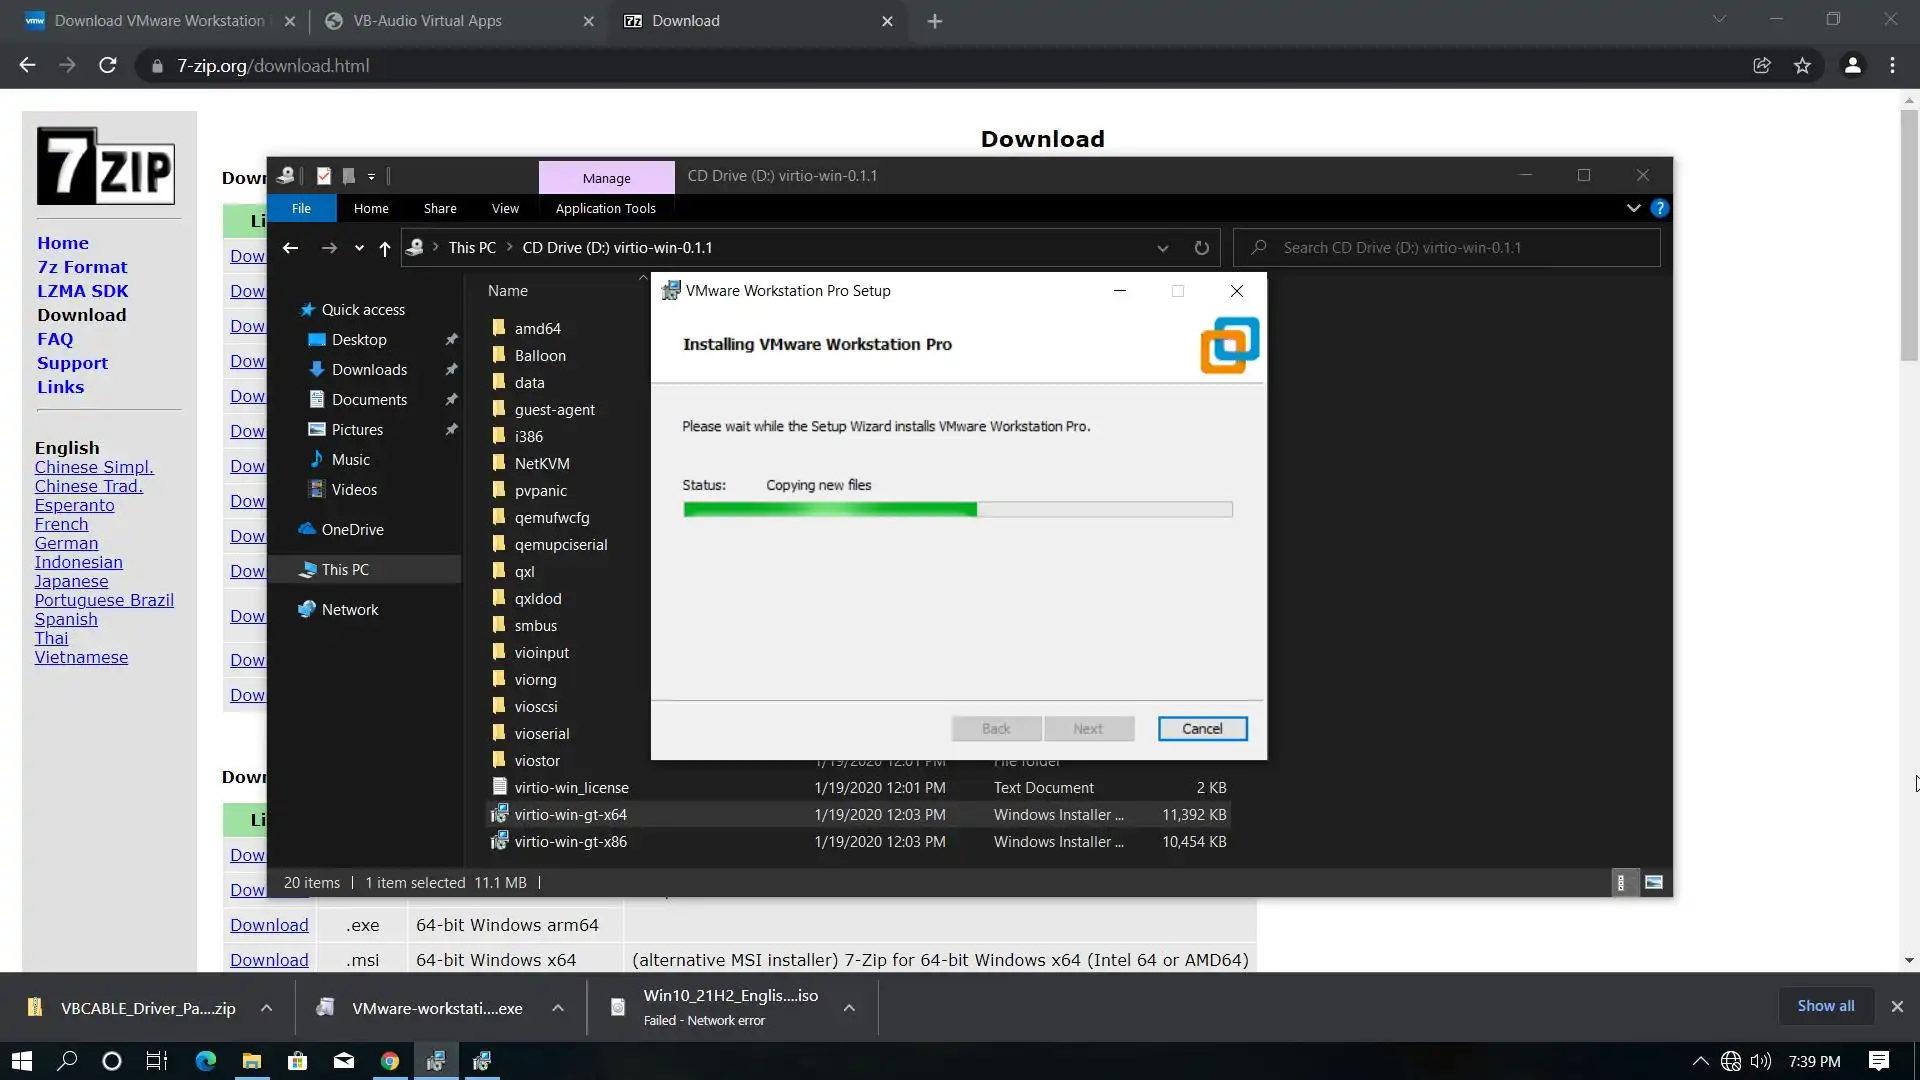Screen dimensions: 1920x1080
Task: Click the LZMA SDK link in 7-Zip sidebar
Action: tap(83, 291)
